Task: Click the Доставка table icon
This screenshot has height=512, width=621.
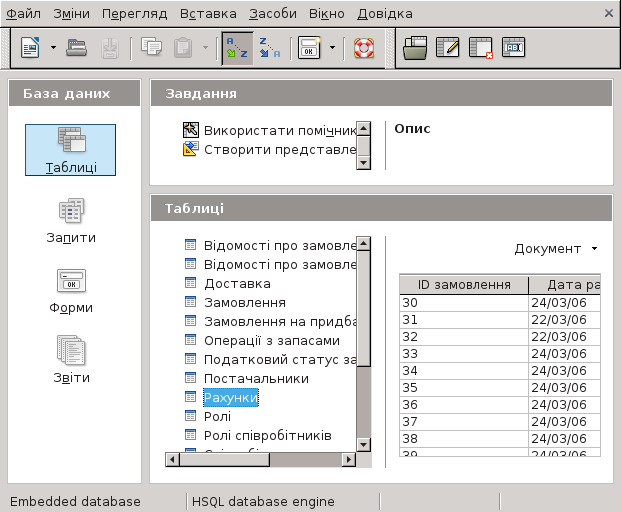Action: pos(190,283)
